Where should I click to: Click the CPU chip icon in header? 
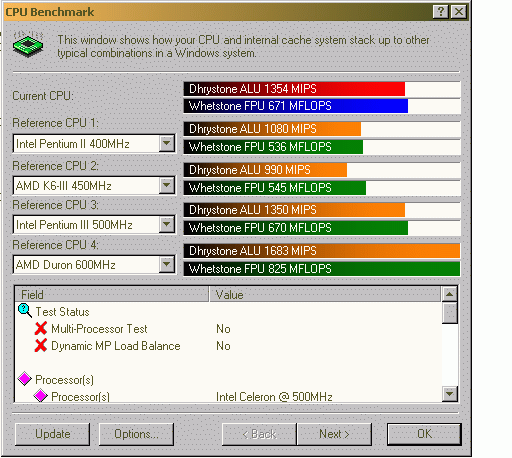(28, 44)
